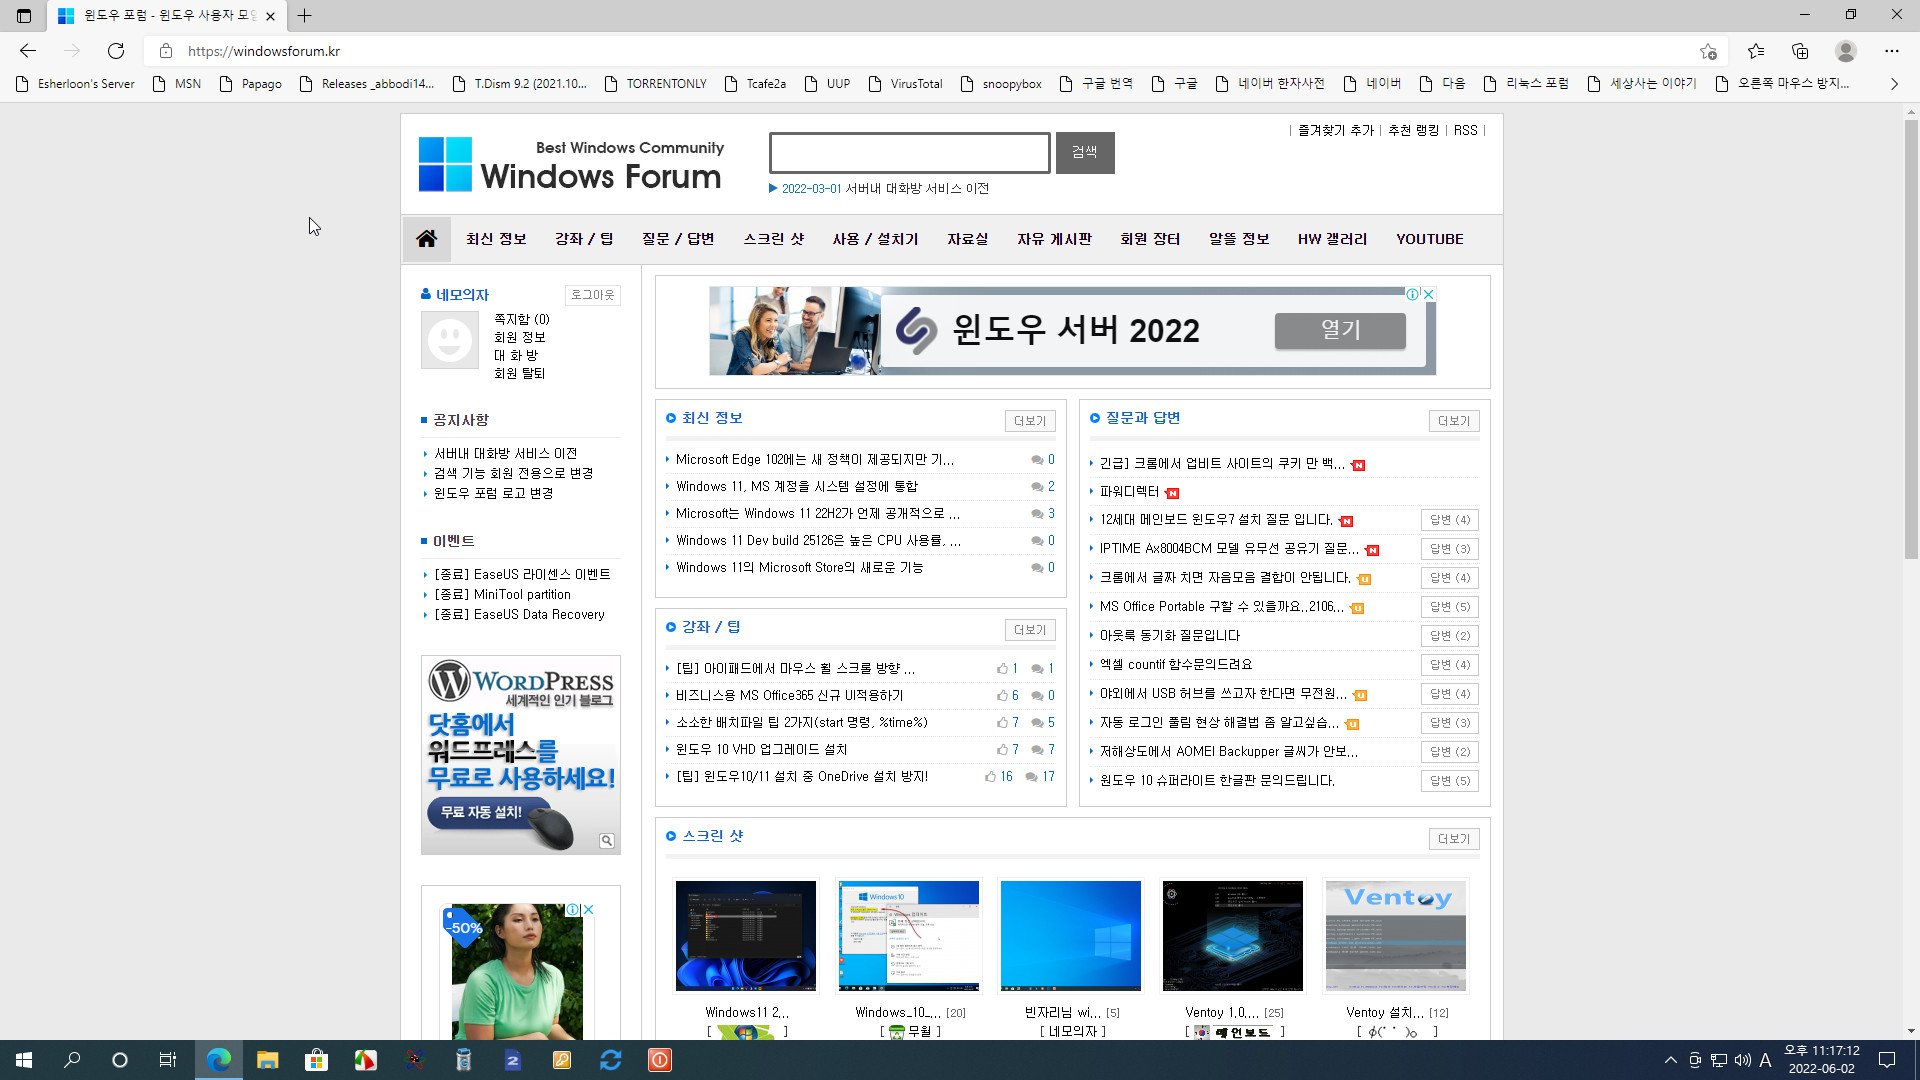
Task: Open the Esherloon's Server bookmark
Action: (x=76, y=84)
